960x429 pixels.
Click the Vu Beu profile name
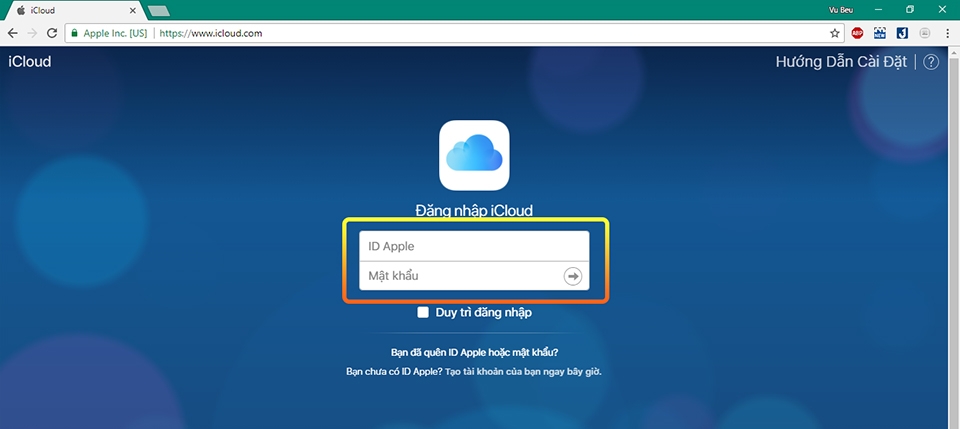tap(839, 10)
